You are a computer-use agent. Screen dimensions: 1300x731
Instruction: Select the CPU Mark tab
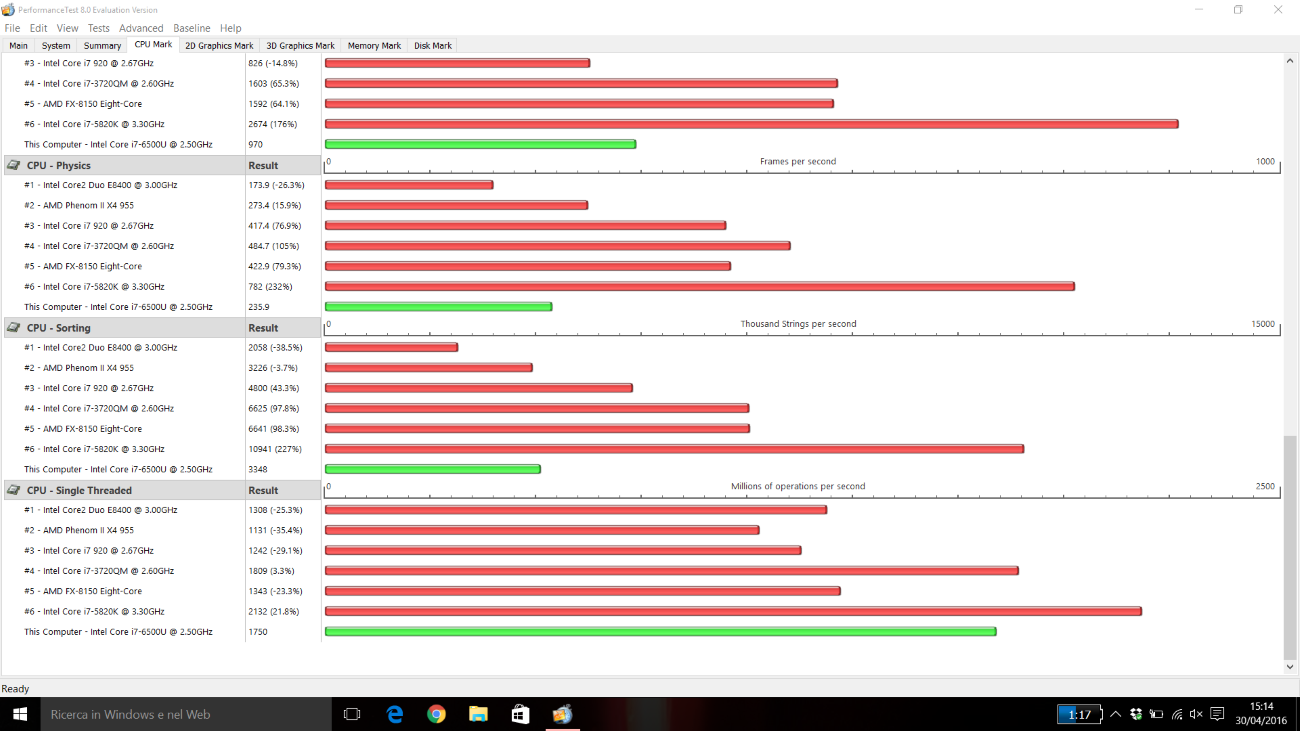[x=153, y=44]
